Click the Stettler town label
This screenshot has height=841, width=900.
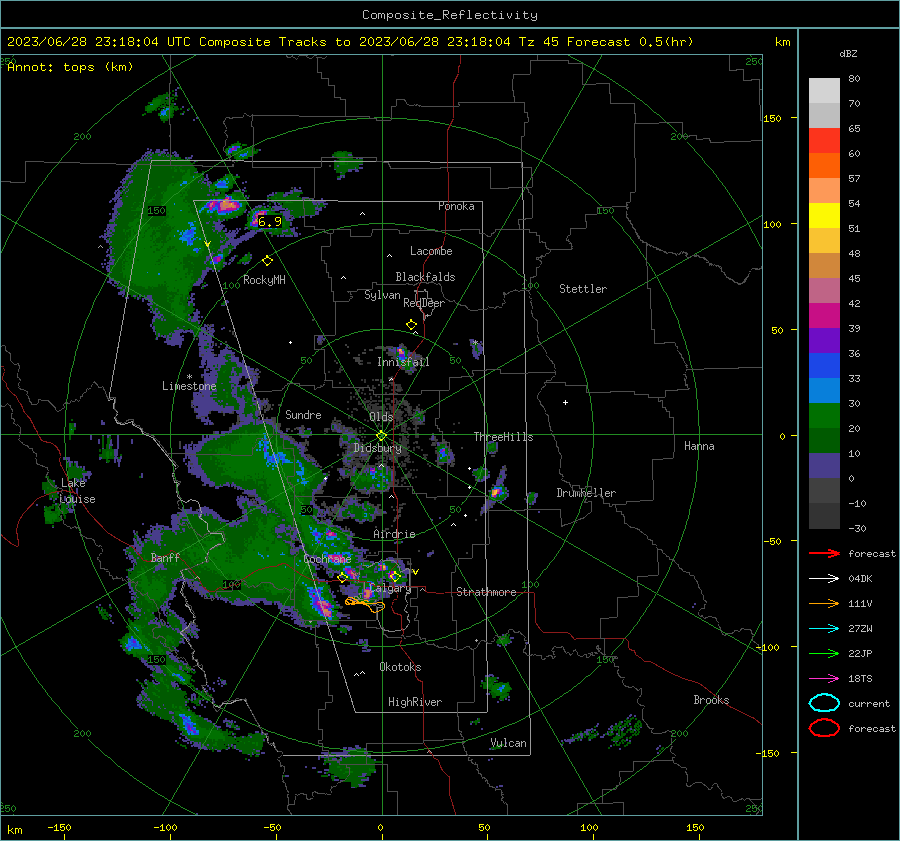tap(583, 289)
